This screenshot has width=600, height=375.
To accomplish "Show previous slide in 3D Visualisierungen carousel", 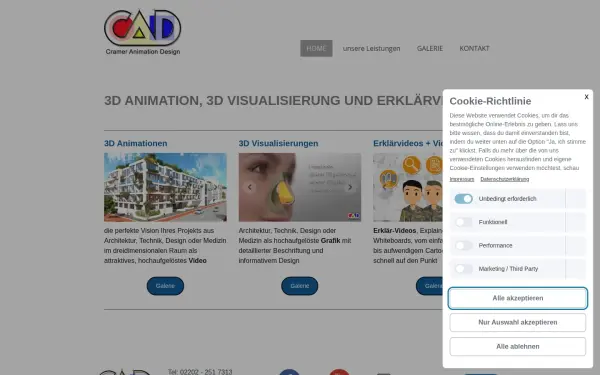I will 249,187.
